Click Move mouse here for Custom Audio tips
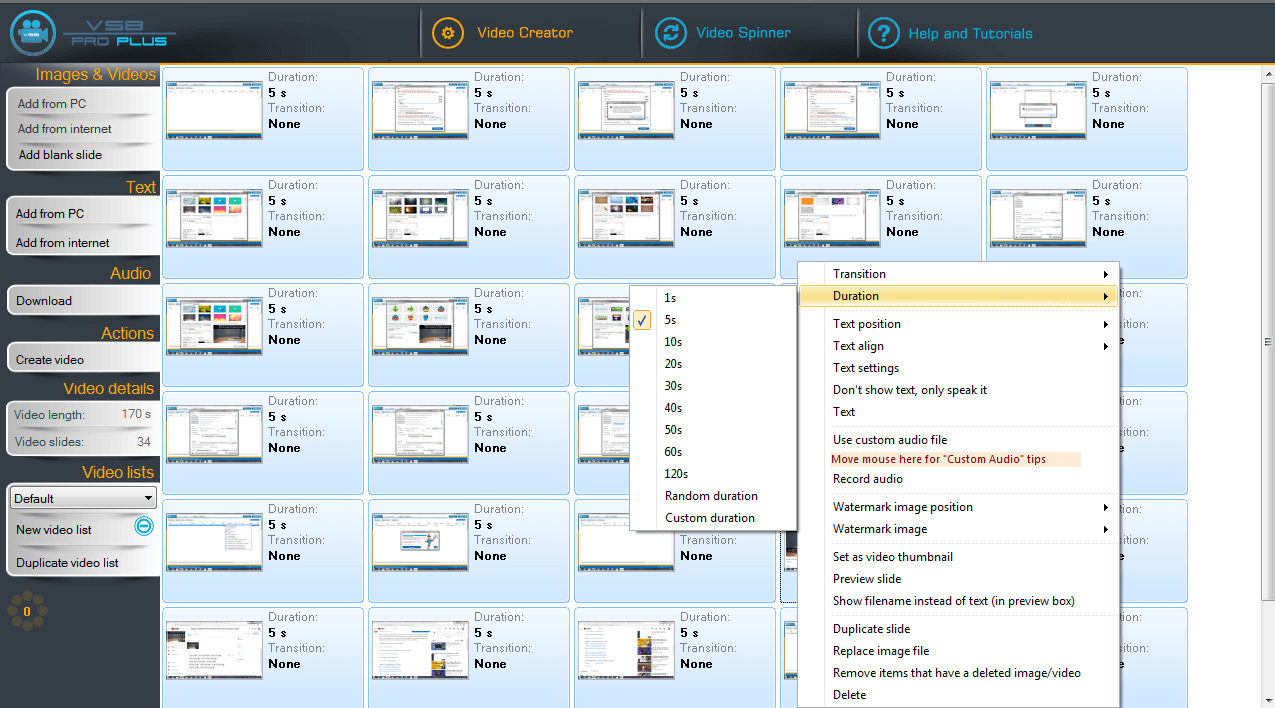 pyautogui.click(x=955, y=459)
